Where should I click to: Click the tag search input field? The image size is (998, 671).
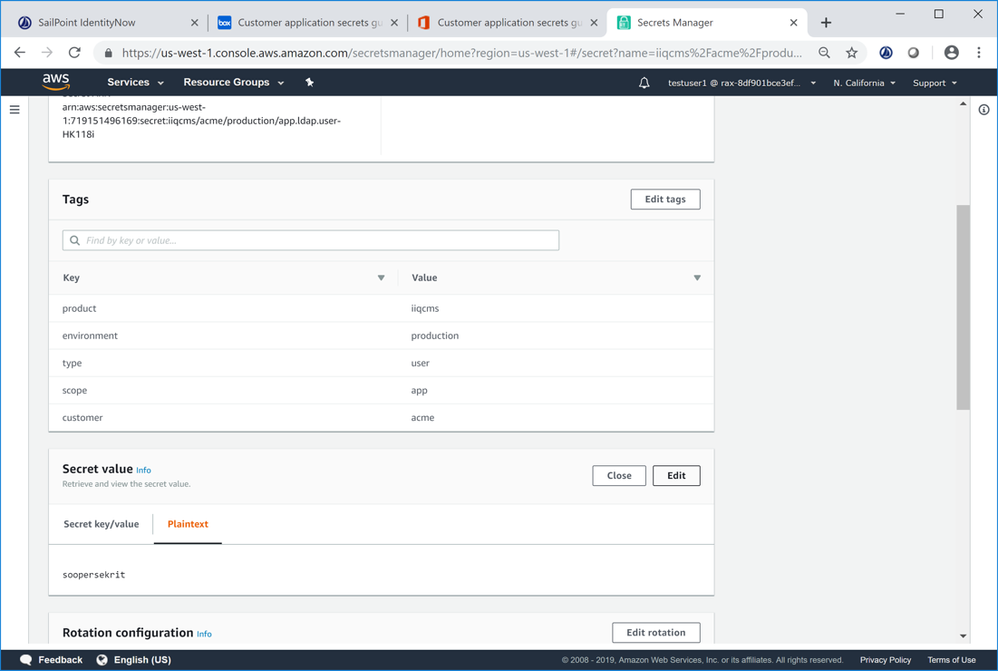310,241
